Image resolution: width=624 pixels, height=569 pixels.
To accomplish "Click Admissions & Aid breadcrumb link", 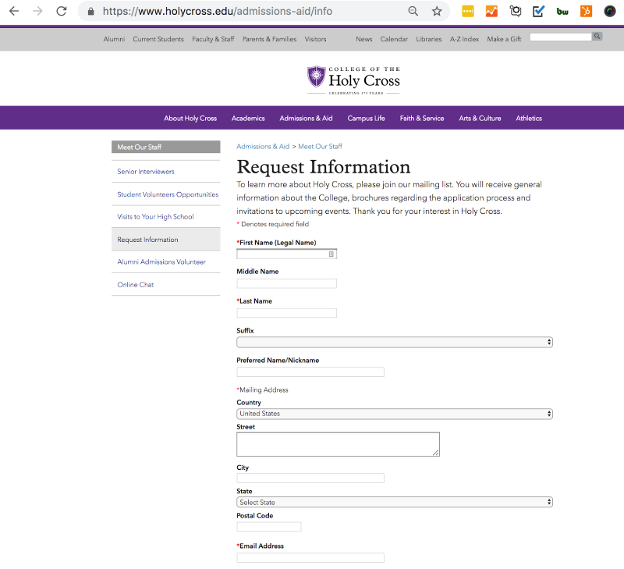I will [x=263, y=146].
